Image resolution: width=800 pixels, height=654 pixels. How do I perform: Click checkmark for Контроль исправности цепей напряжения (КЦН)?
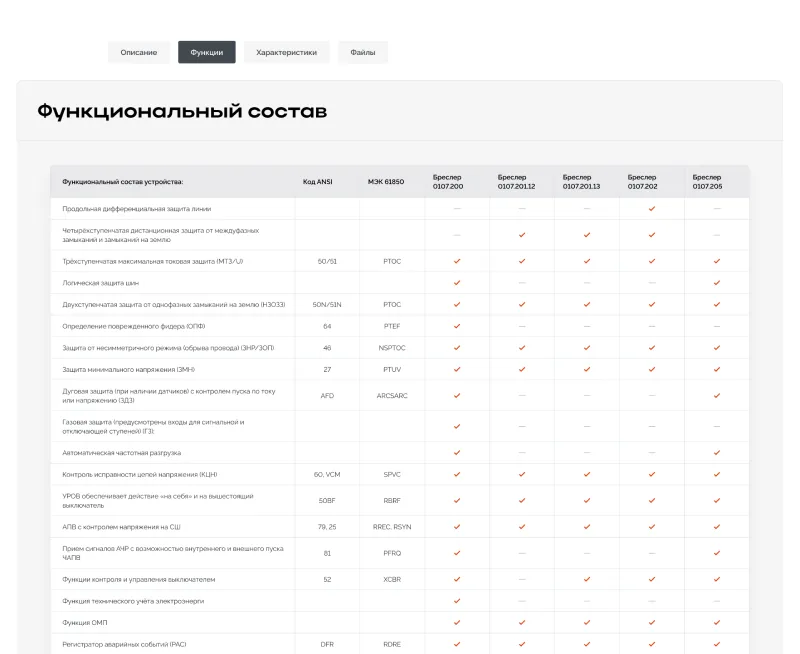click(455, 473)
